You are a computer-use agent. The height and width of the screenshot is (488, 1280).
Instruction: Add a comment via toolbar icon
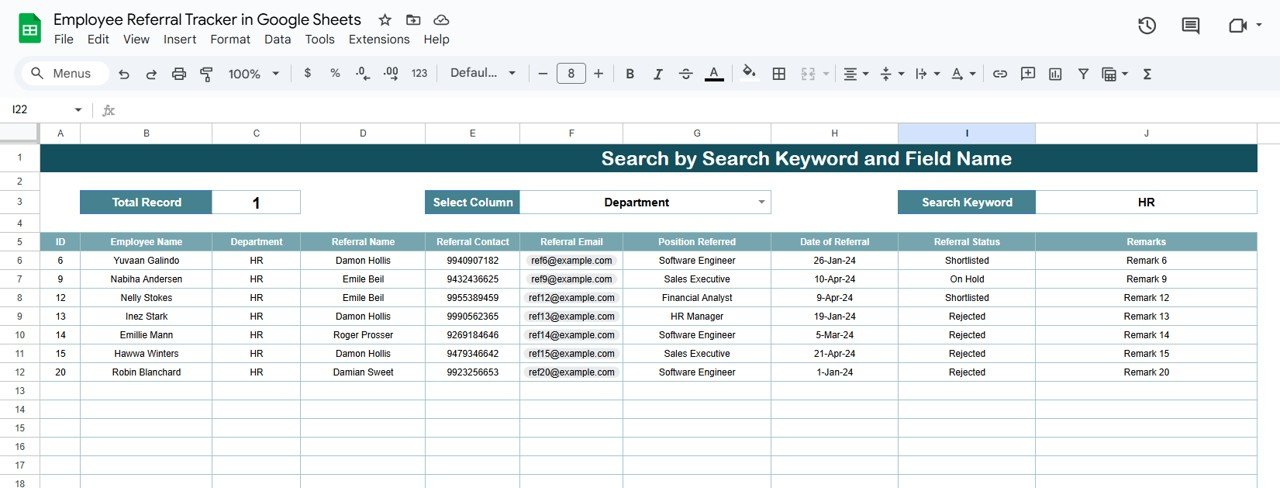tap(1027, 74)
